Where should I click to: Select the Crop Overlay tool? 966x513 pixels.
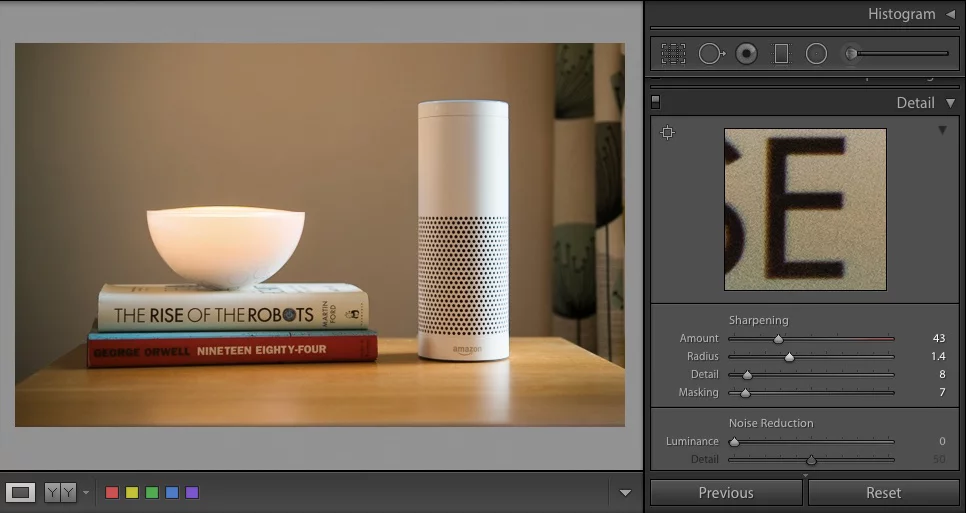[673, 54]
